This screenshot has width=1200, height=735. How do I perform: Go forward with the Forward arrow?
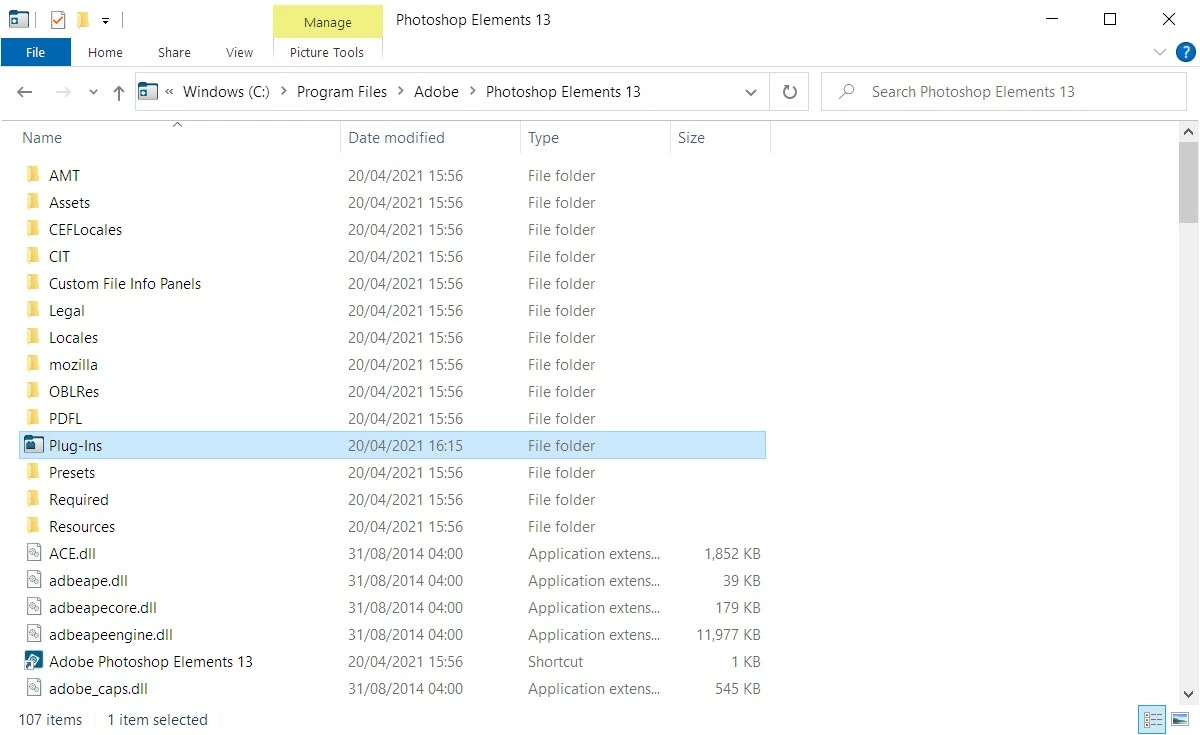63,92
